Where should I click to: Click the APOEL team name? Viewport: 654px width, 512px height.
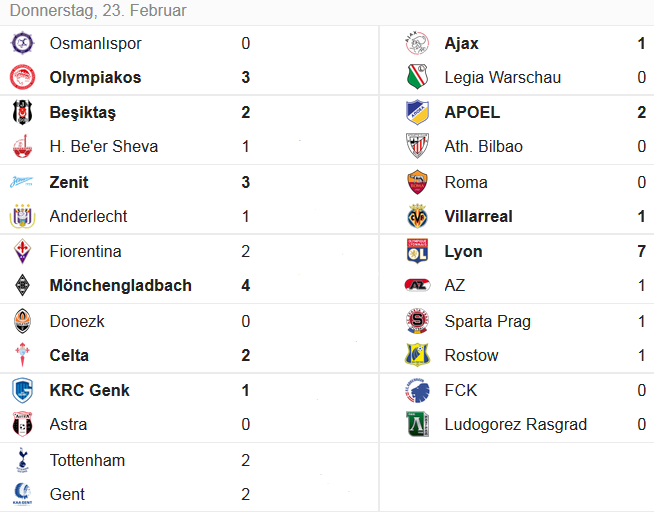point(472,112)
